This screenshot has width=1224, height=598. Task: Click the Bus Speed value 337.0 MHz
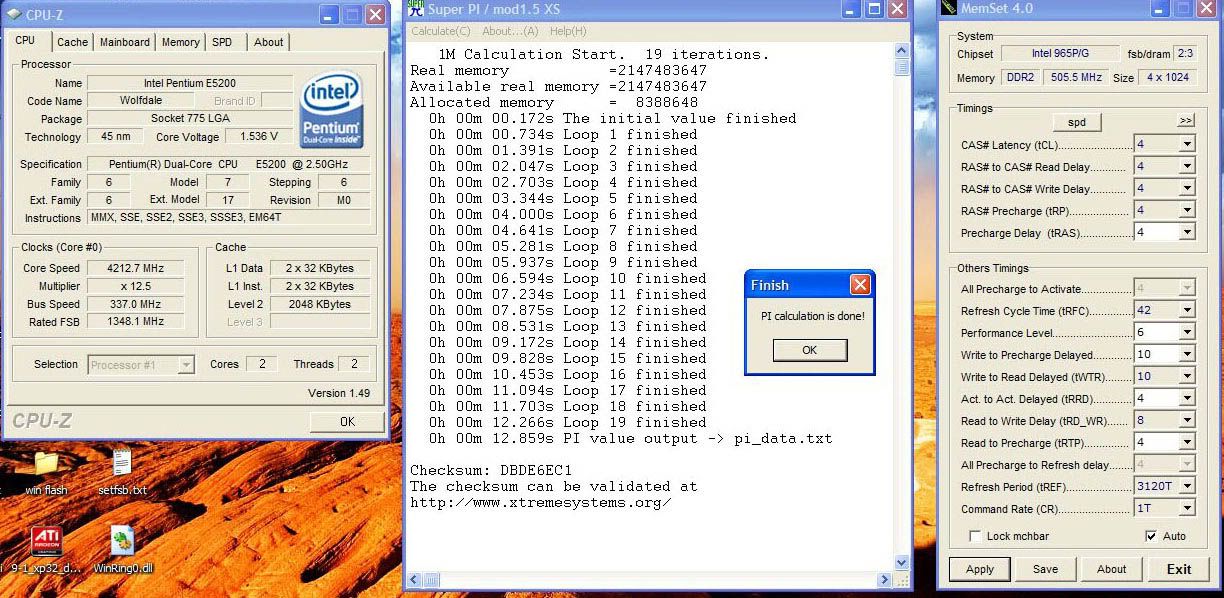pyautogui.click(x=134, y=304)
